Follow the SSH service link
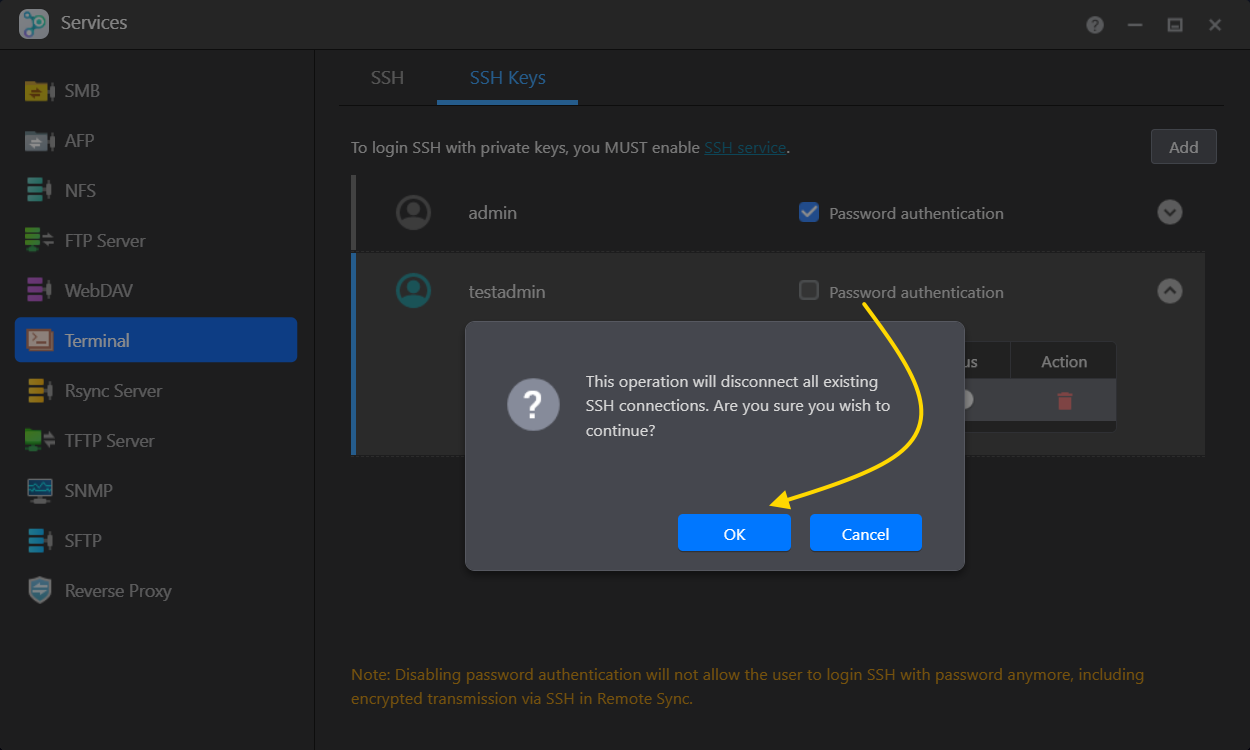 click(x=744, y=148)
